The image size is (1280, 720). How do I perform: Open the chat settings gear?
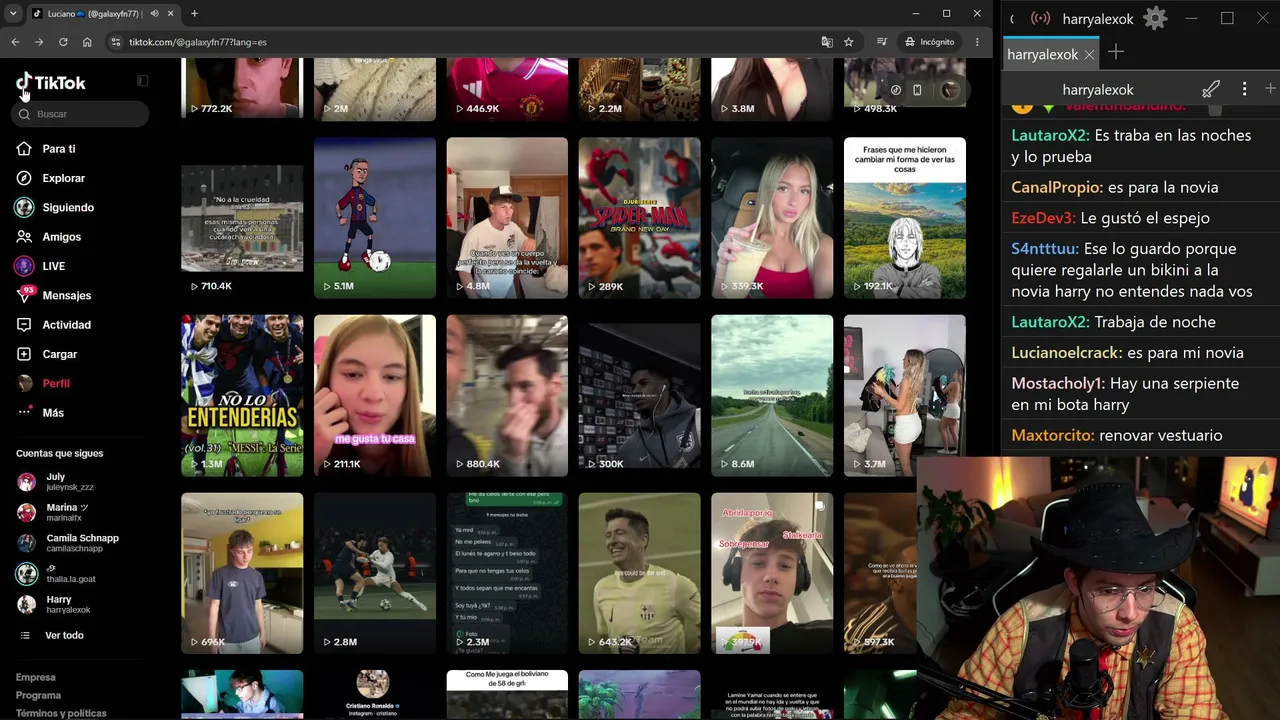[1155, 18]
